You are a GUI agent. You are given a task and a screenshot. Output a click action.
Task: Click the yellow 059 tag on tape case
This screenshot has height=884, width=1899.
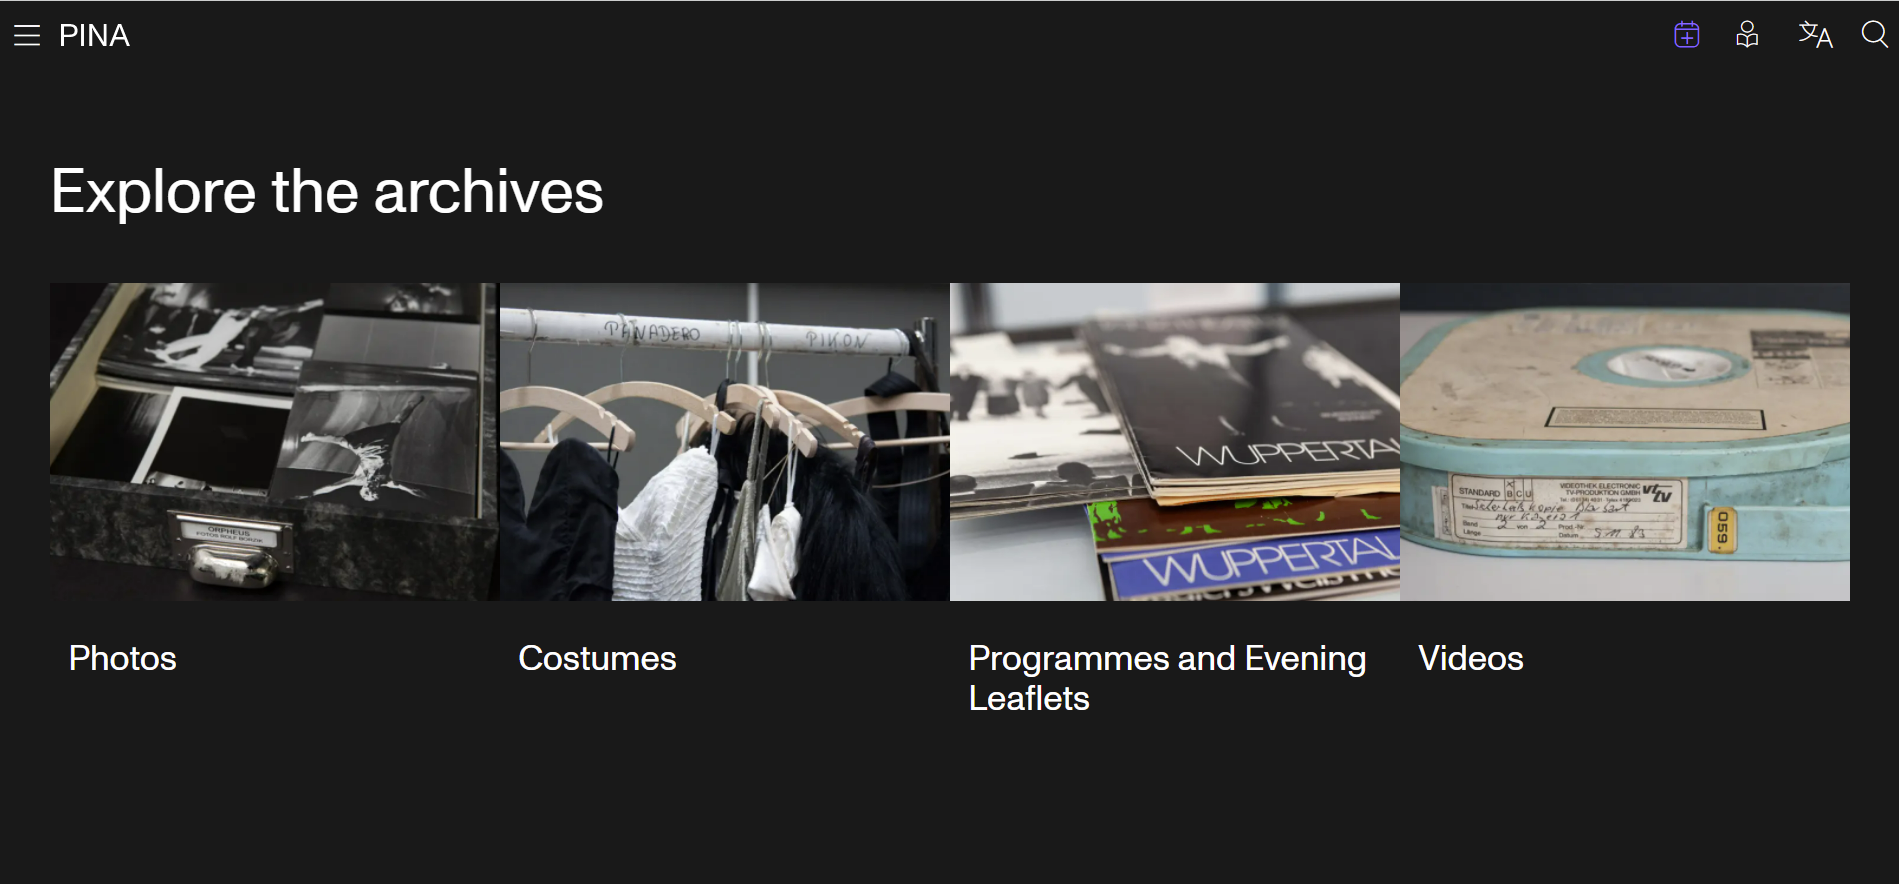point(1722,530)
